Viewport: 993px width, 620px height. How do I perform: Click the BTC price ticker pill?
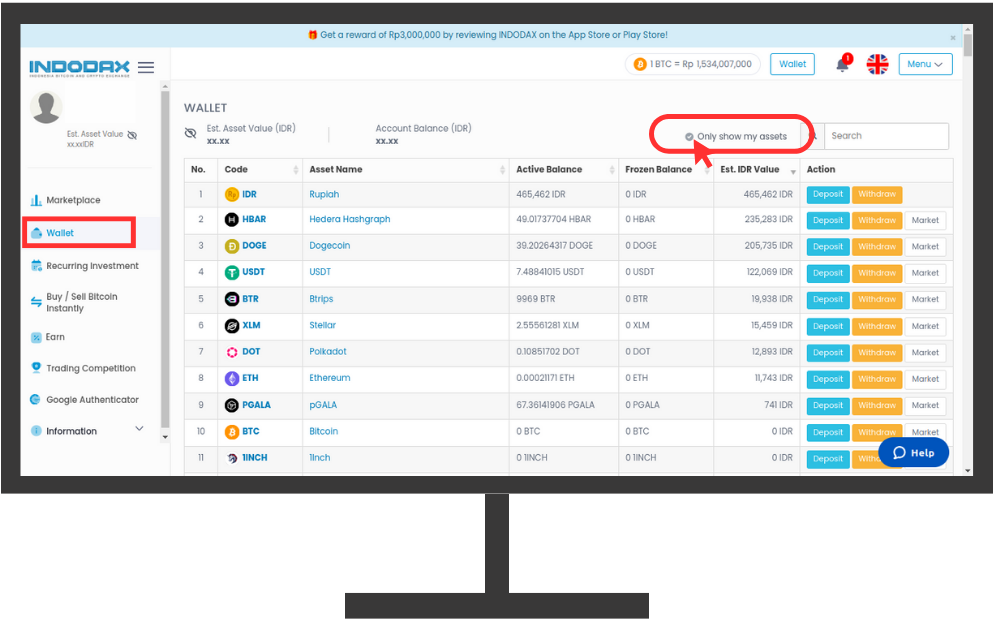pos(693,64)
